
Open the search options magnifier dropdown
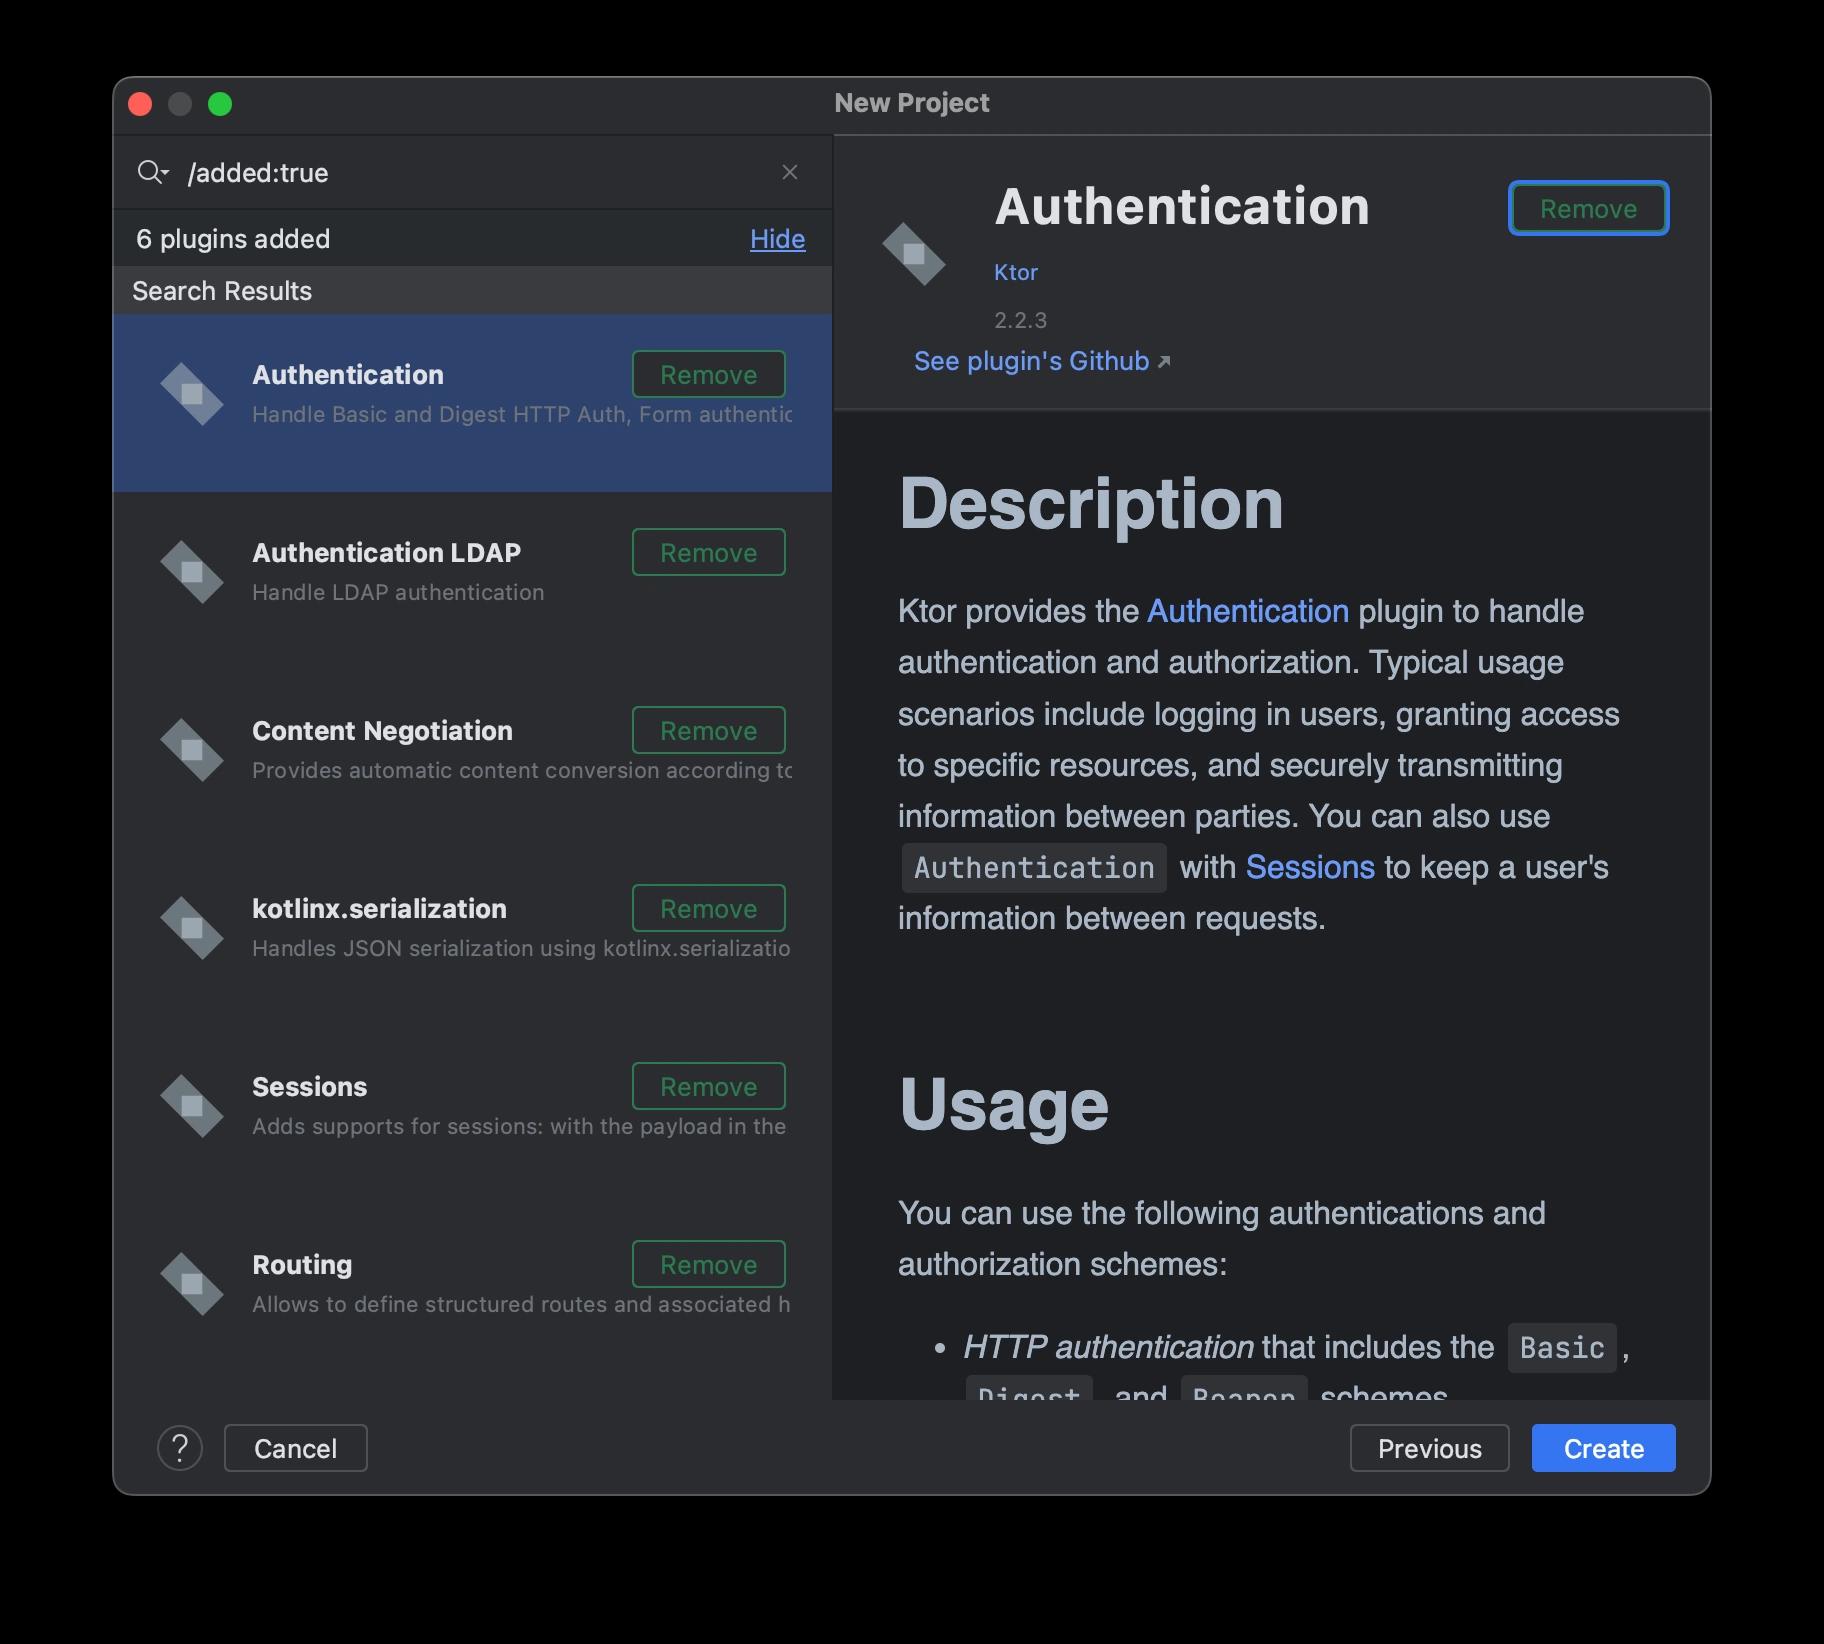(152, 172)
